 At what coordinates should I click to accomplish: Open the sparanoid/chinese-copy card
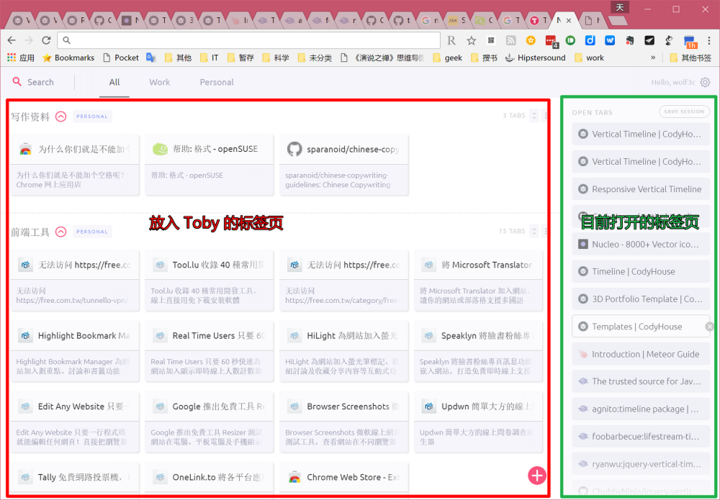click(x=344, y=165)
